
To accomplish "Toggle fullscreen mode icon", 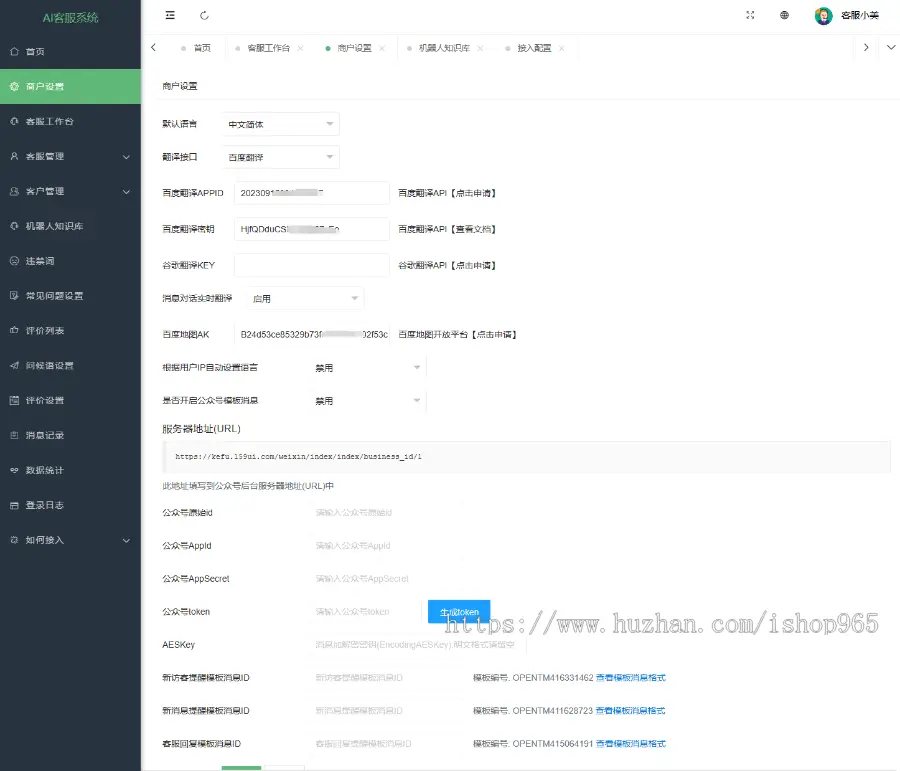I will point(750,16).
